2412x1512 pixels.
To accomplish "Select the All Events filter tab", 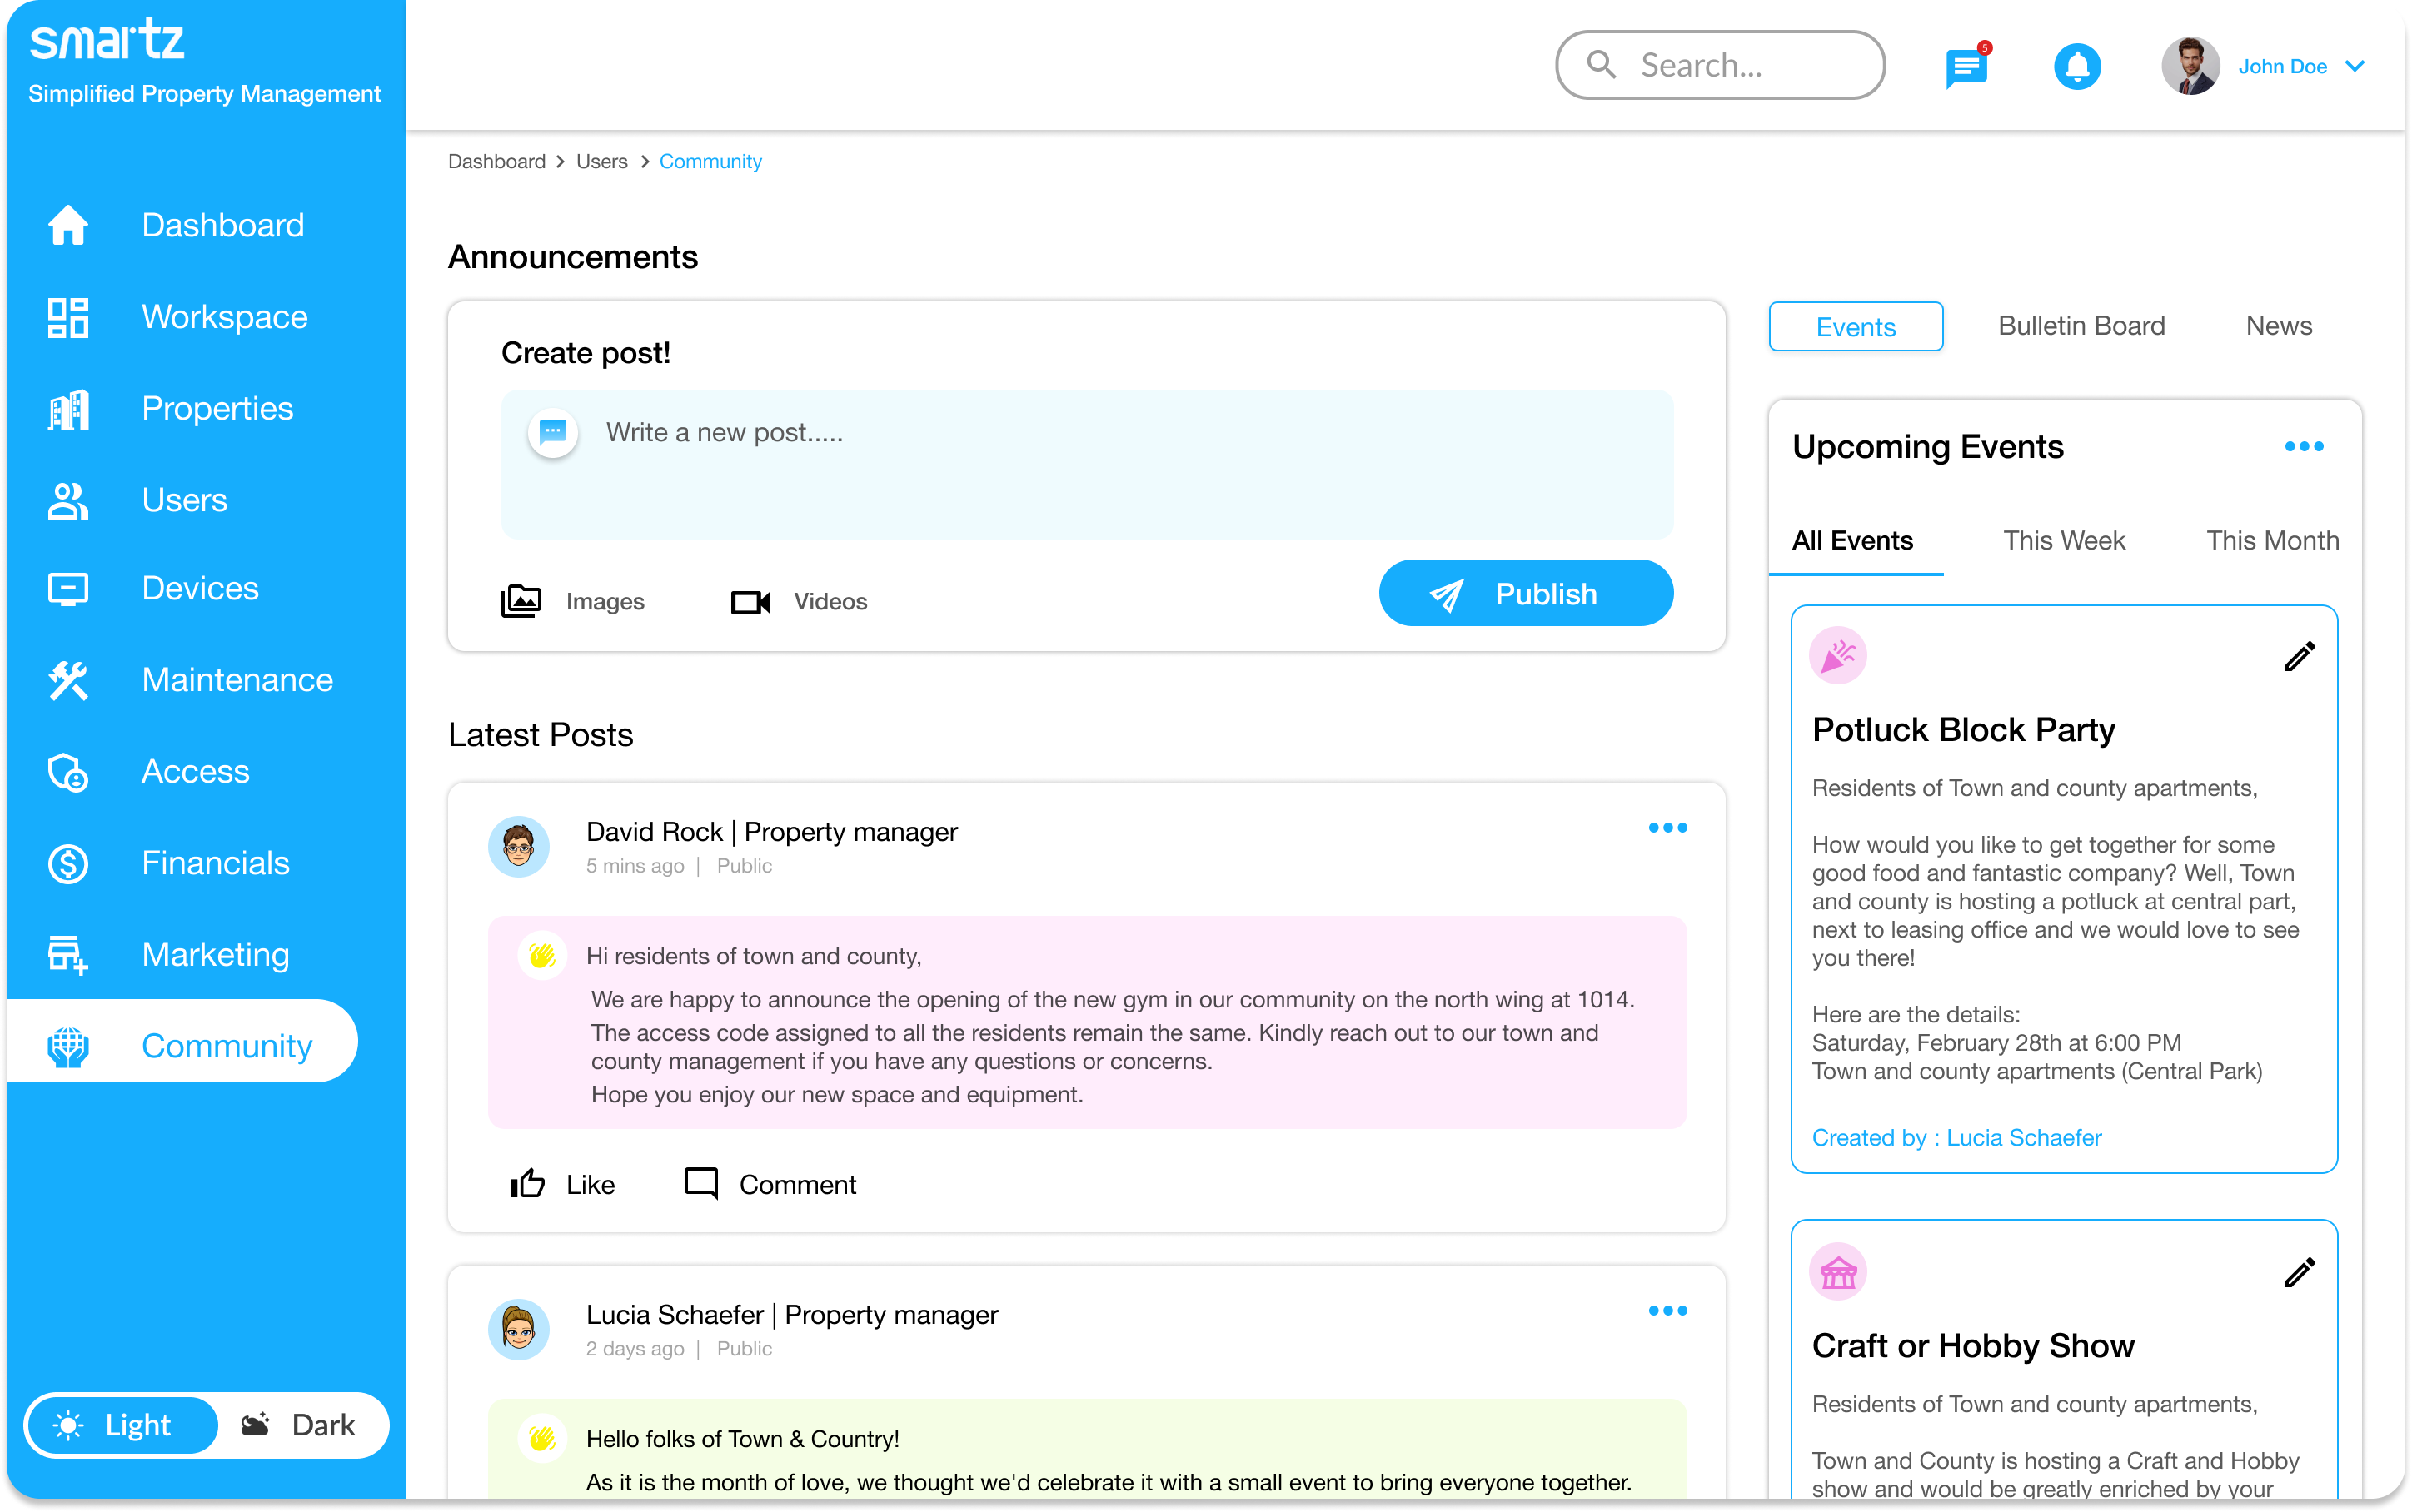I will point(1852,541).
